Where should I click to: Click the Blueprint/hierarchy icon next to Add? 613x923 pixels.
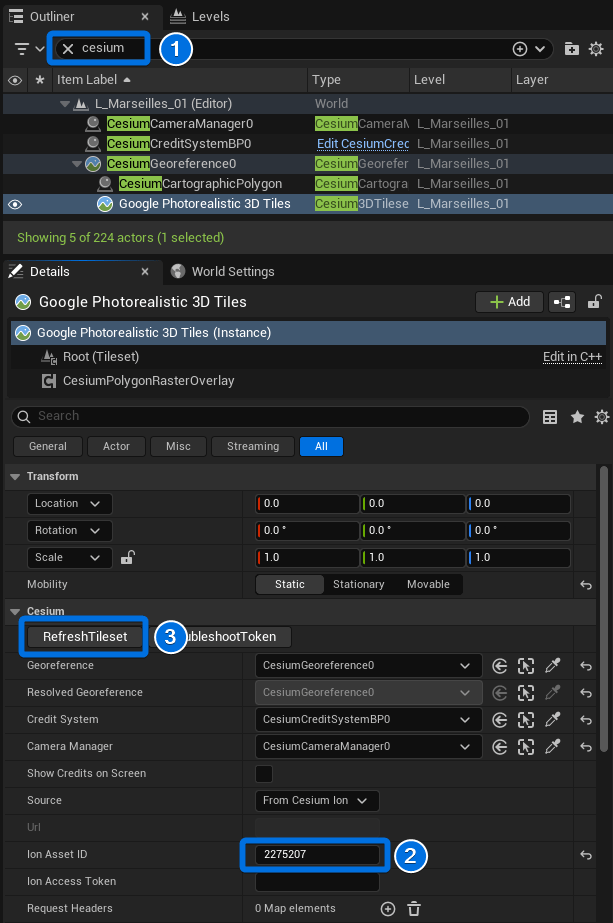[562, 302]
